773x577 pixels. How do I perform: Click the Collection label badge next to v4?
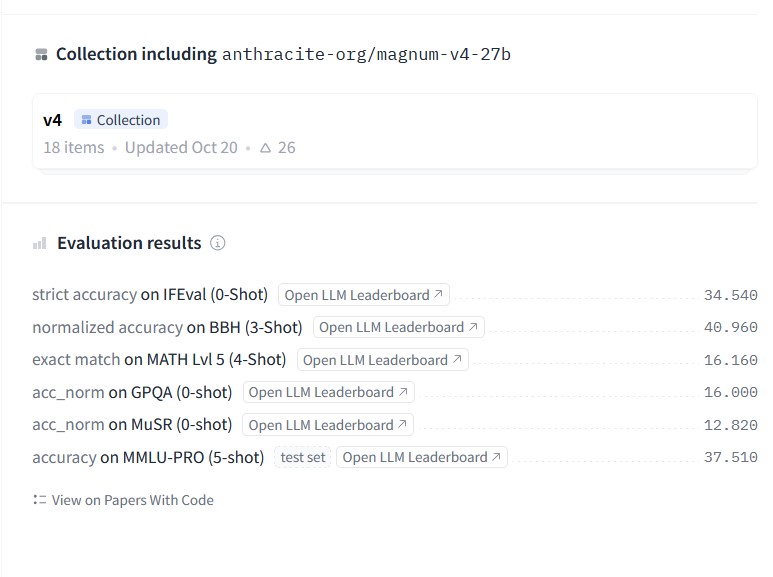(x=121, y=120)
